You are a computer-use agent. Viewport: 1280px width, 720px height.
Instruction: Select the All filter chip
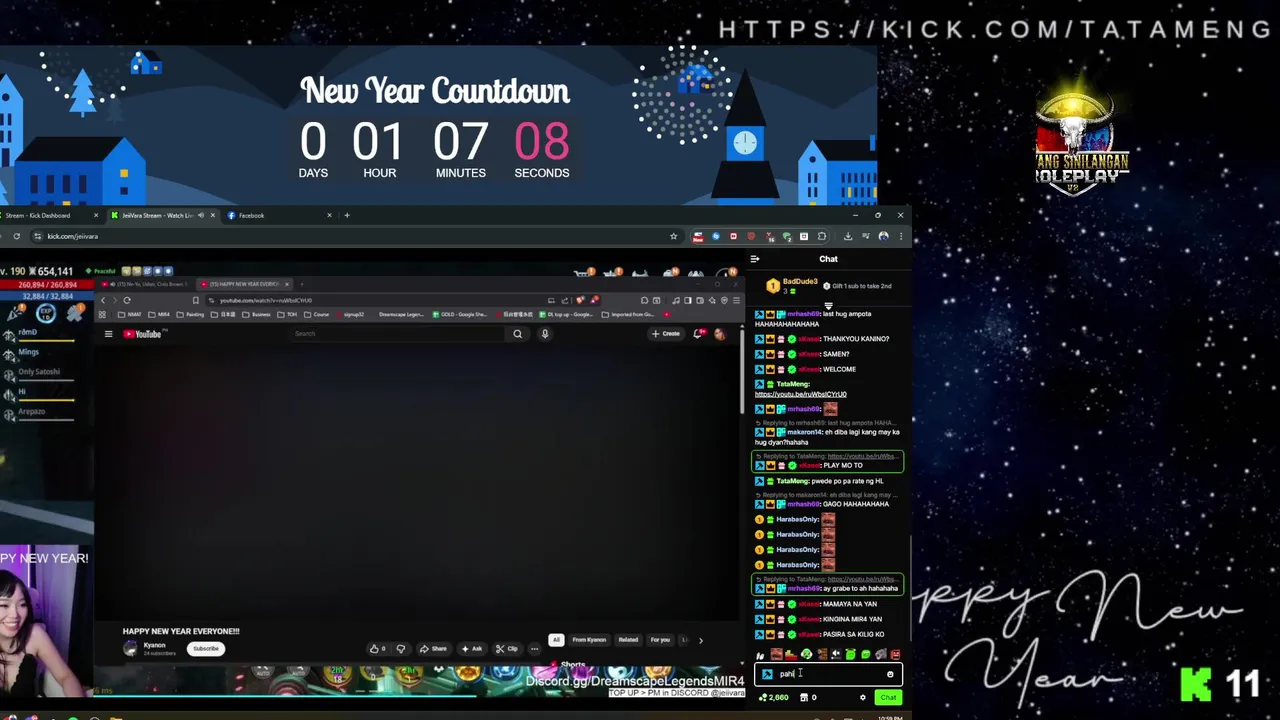coord(556,640)
